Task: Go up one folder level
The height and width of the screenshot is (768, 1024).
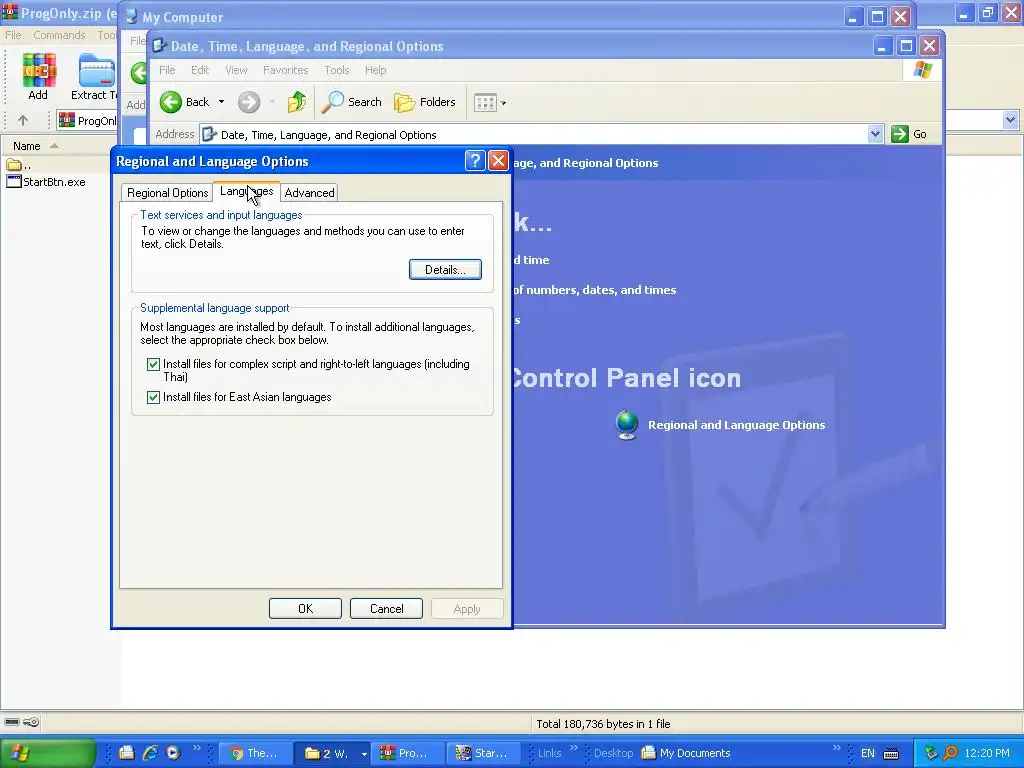Action: coord(297,102)
